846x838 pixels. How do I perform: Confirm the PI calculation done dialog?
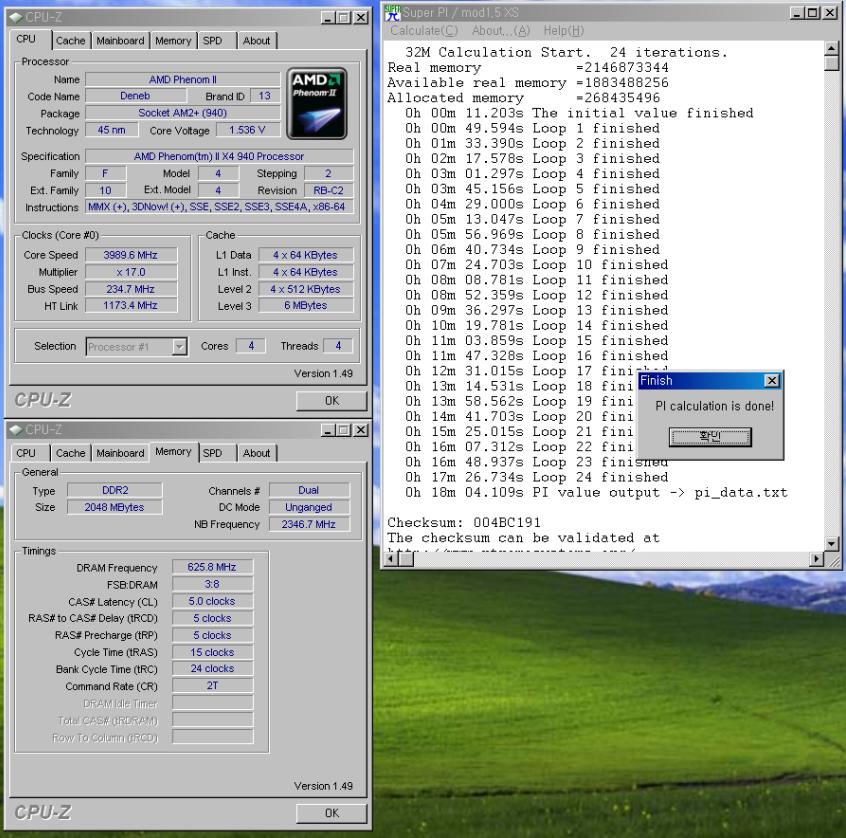[710, 437]
